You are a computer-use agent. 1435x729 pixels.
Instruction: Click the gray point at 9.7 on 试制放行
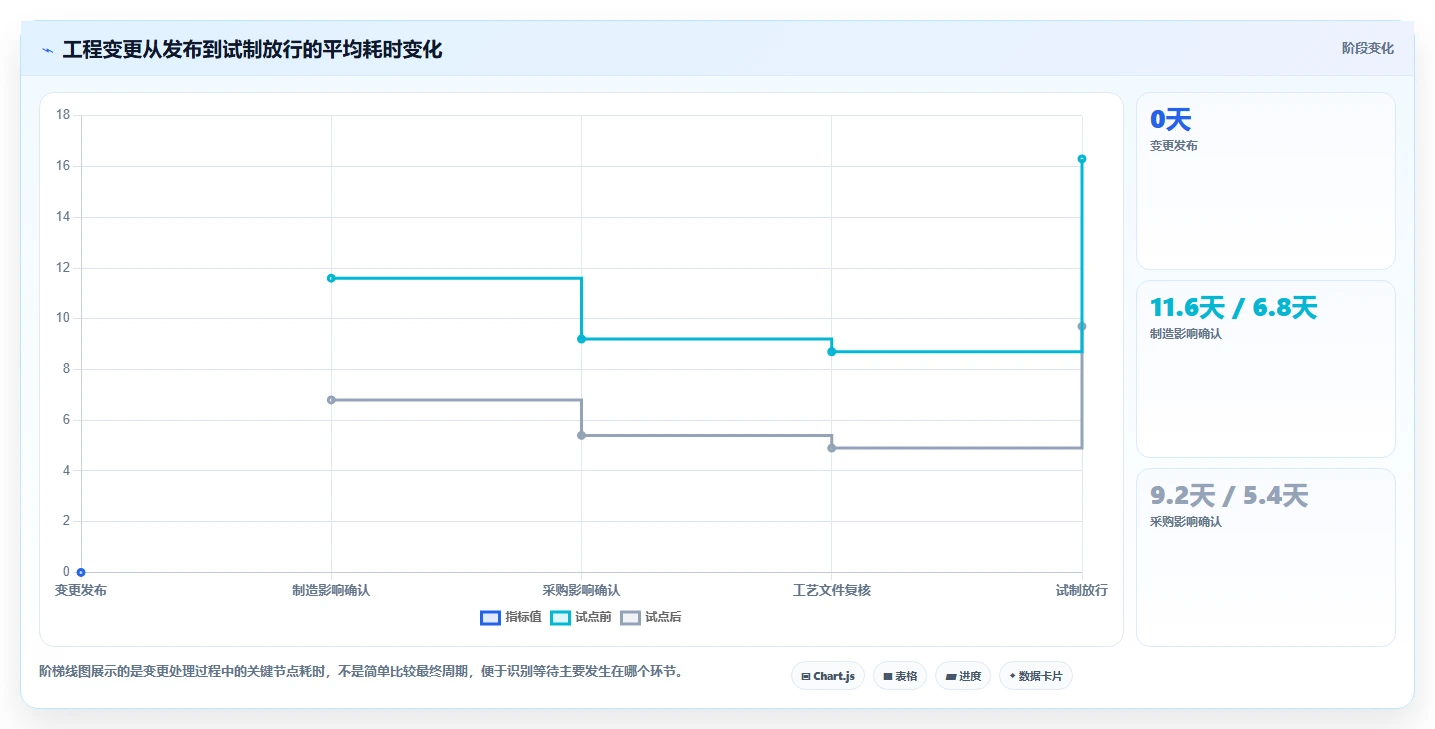1082,326
